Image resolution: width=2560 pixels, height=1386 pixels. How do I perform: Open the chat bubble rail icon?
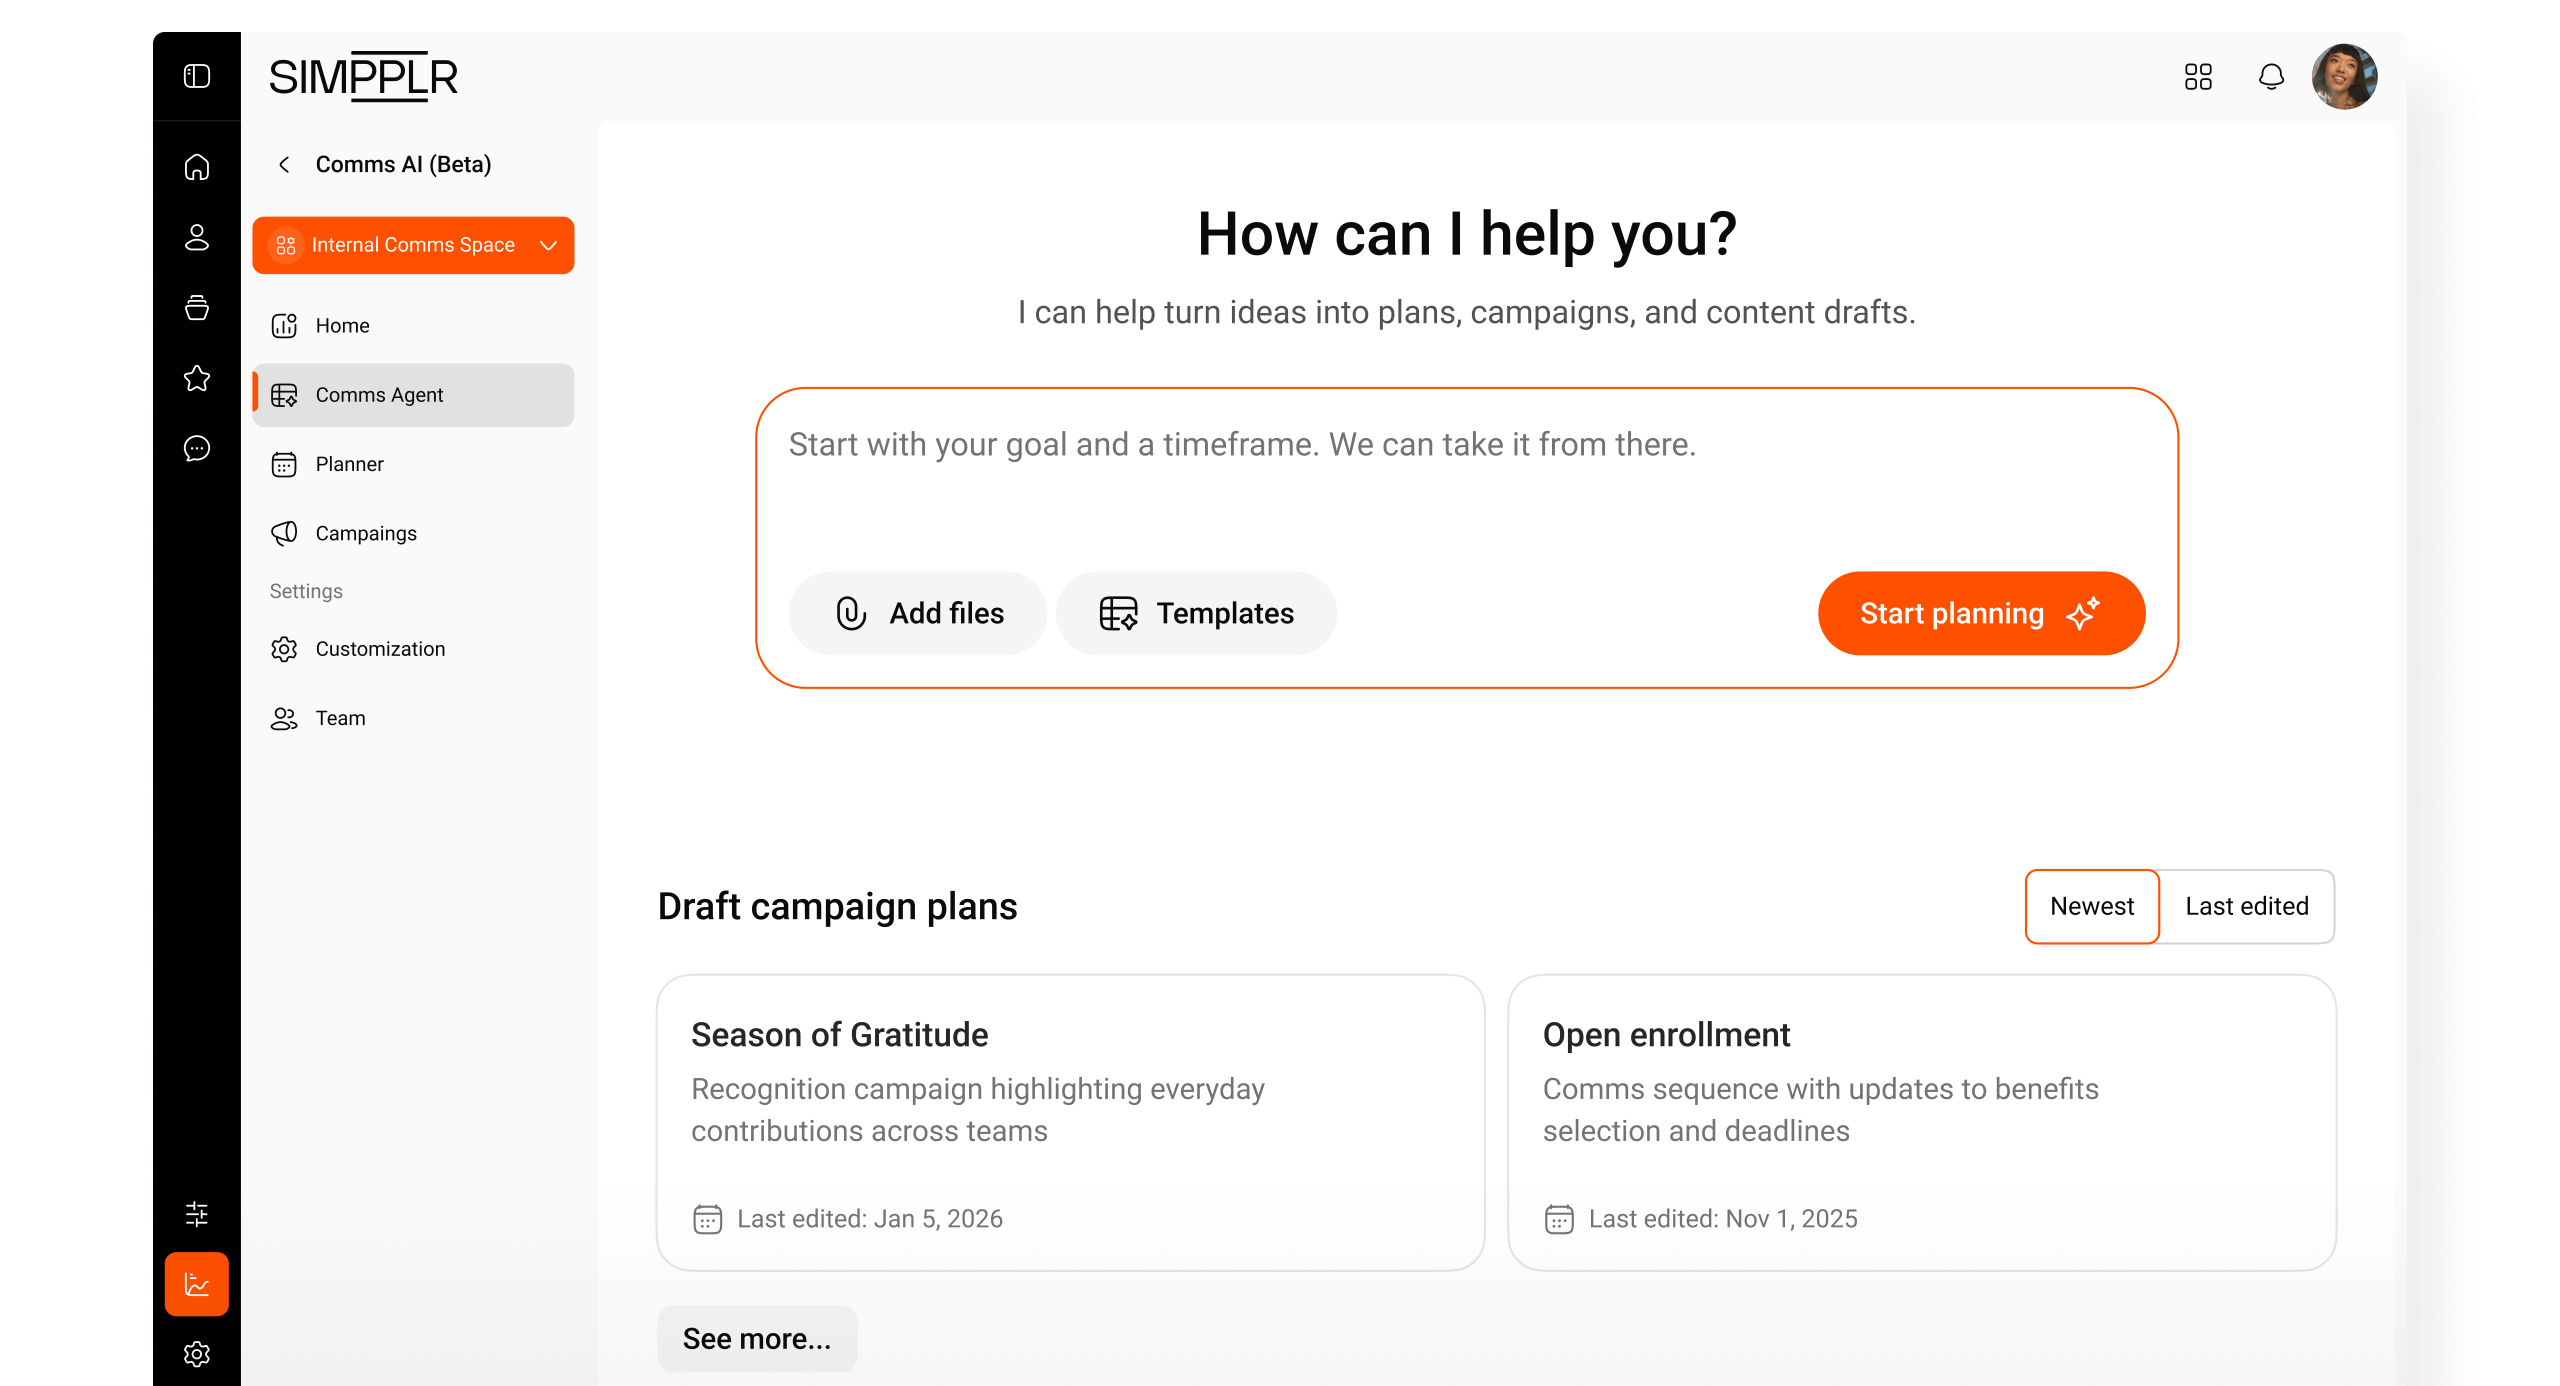(x=197, y=448)
